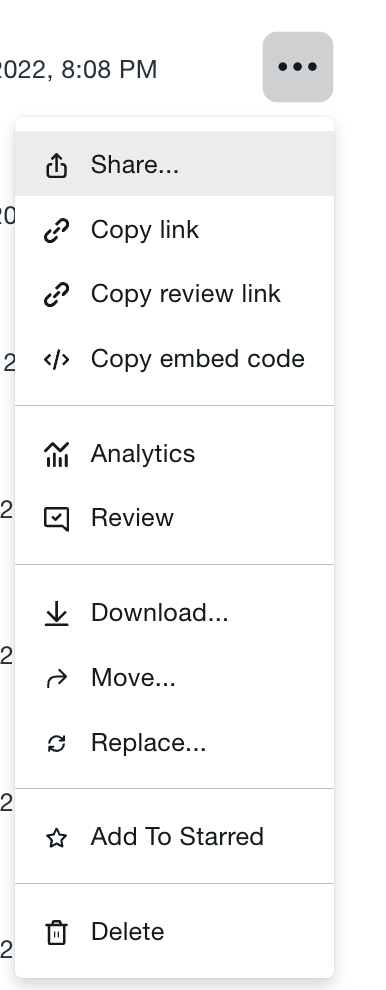
Task: Click the three-dot more options button
Action: click(x=298, y=66)
